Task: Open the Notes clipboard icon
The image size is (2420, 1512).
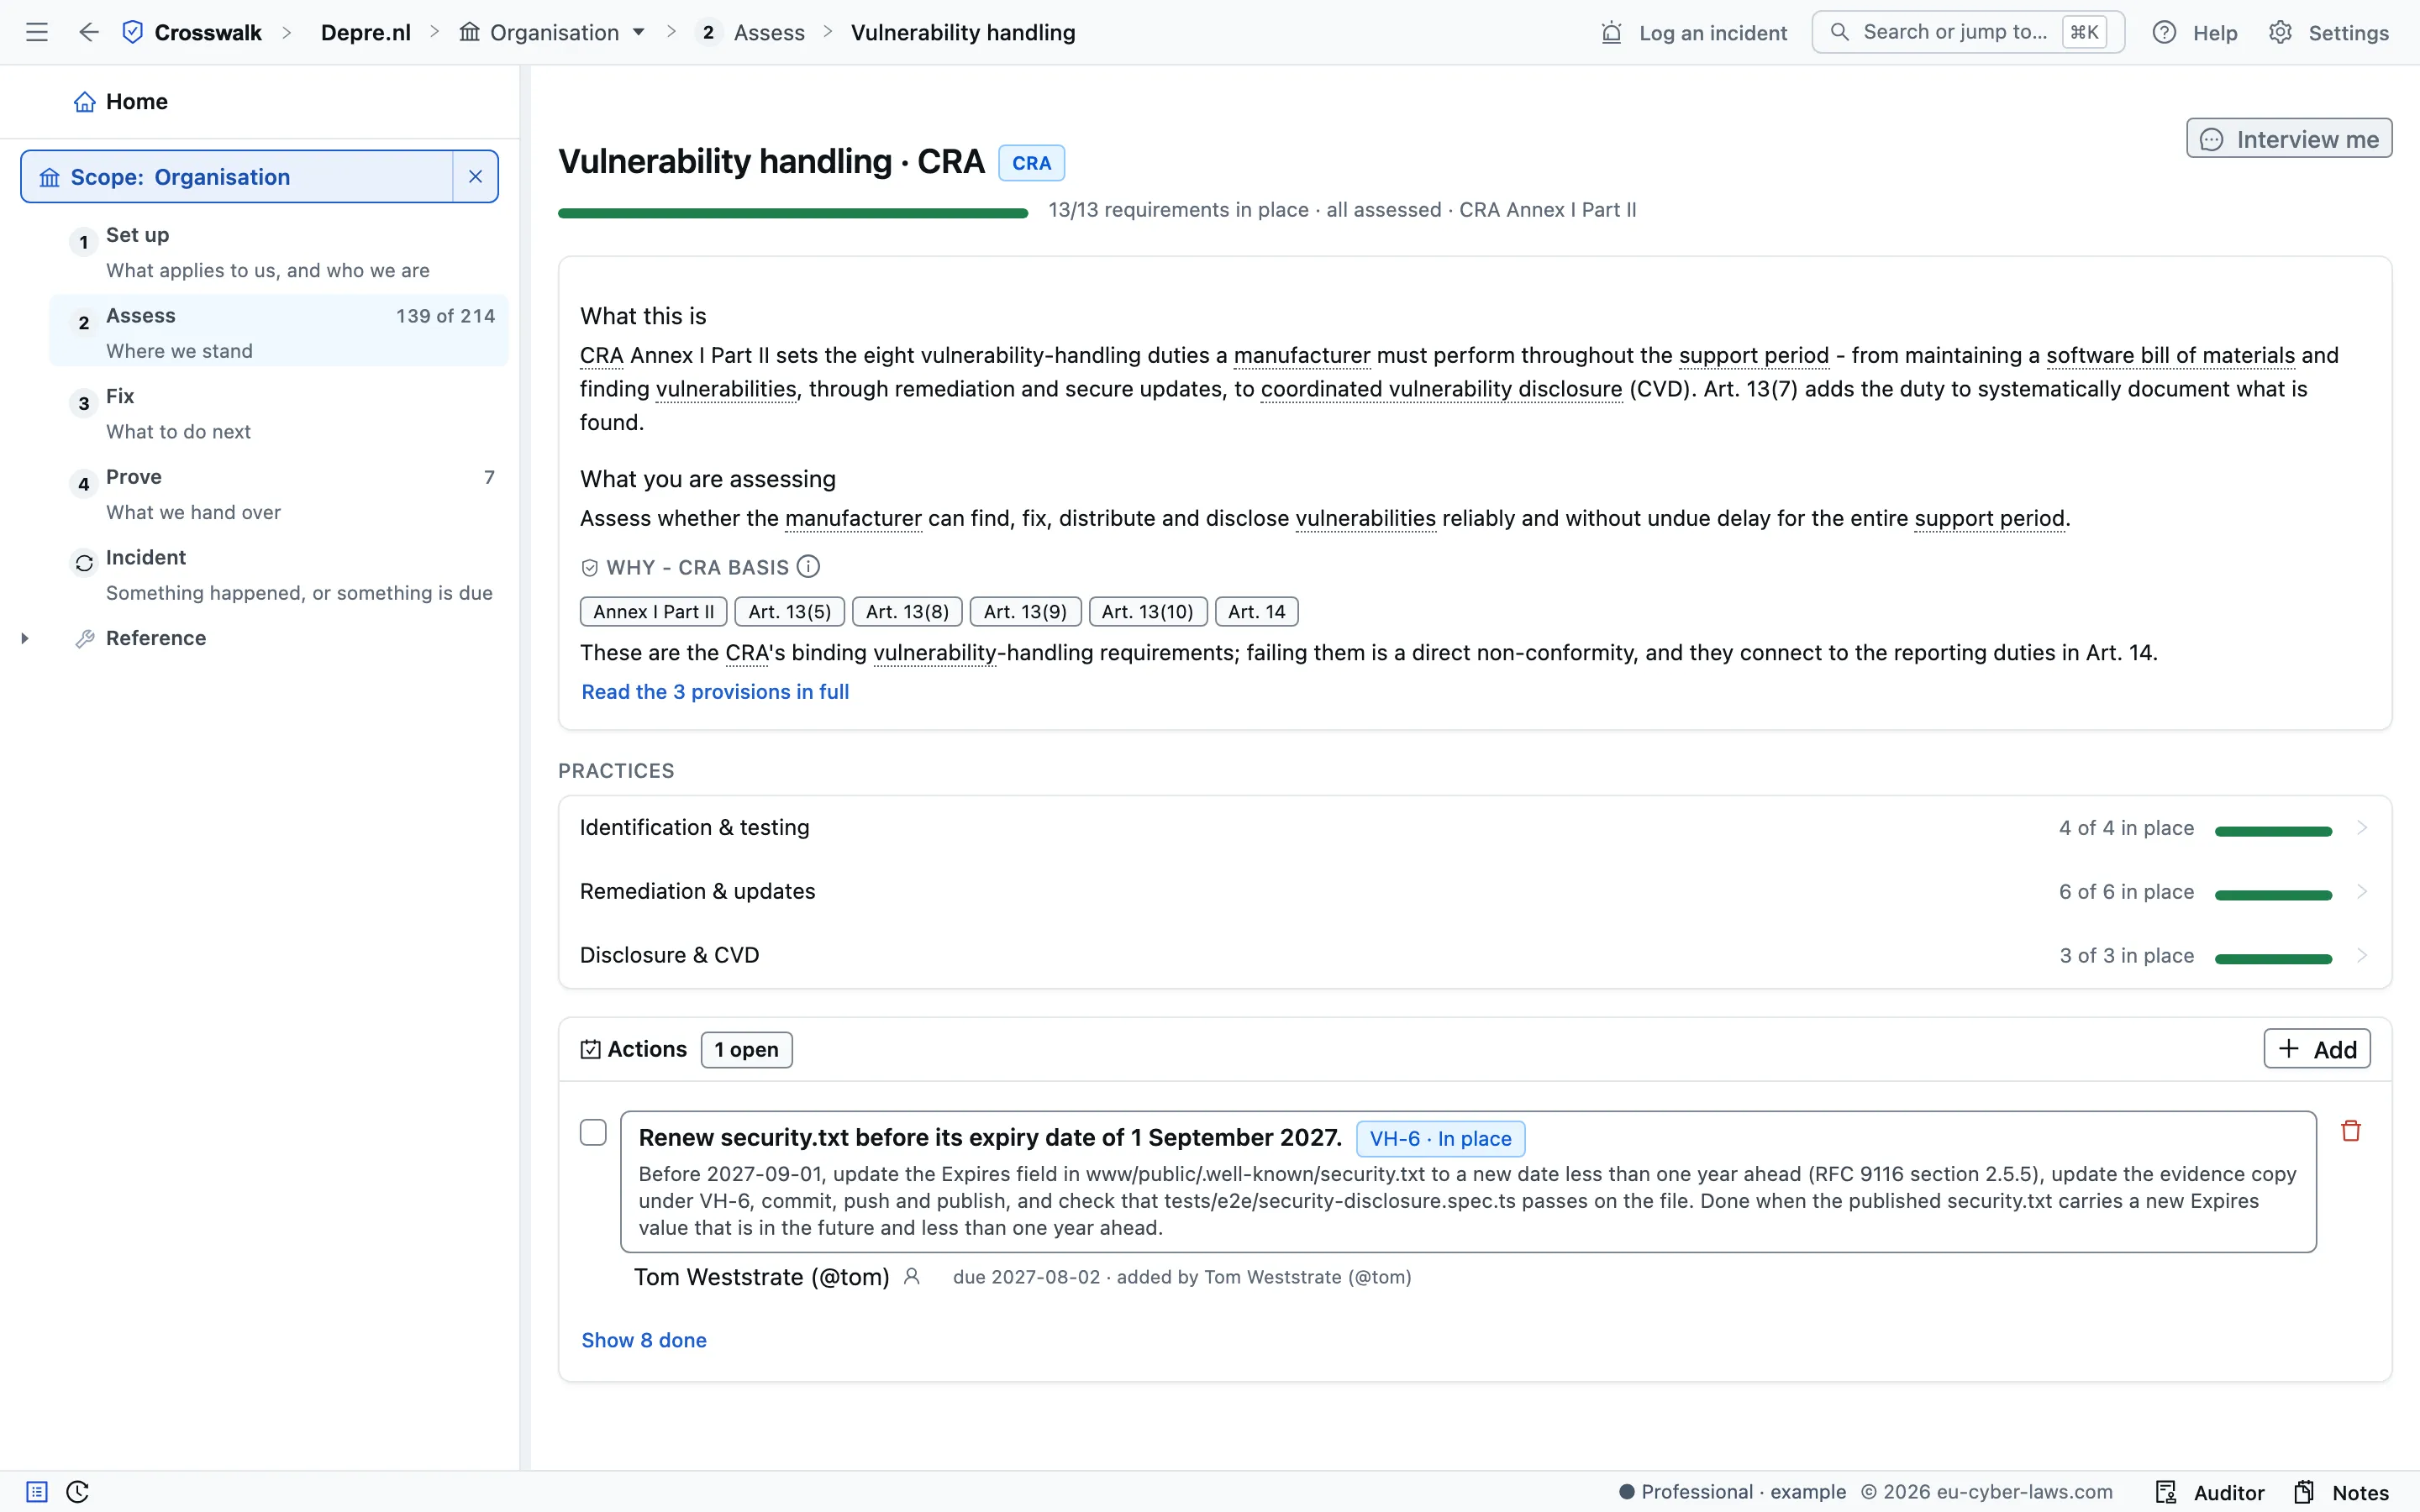Action: click(2304, 1492)
